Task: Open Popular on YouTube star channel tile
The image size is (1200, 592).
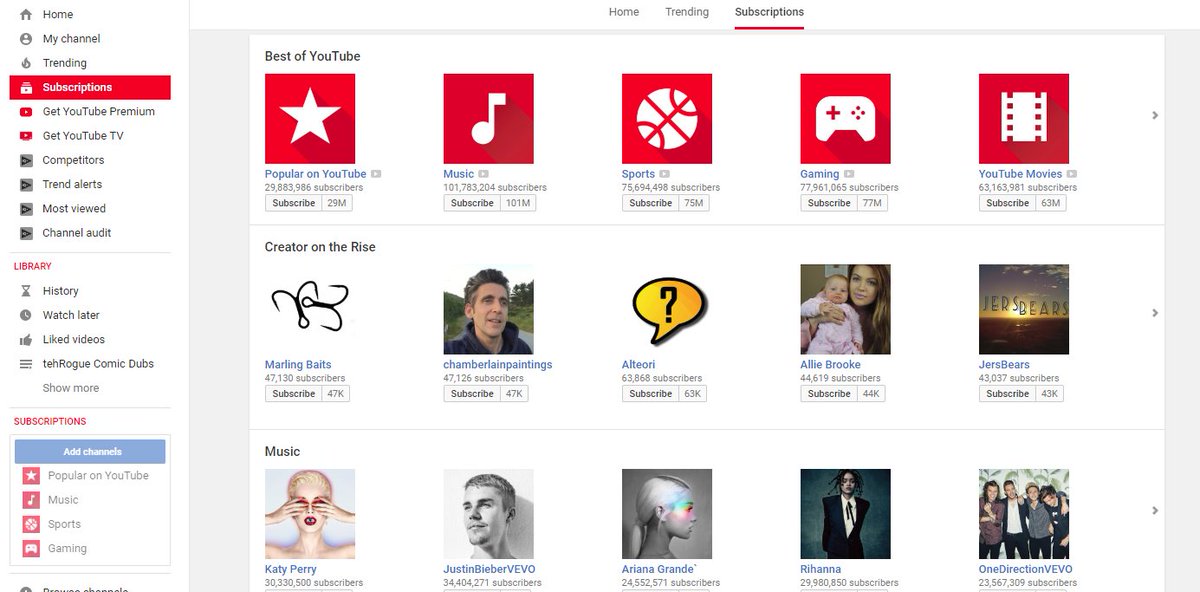Action: (310, 119)
